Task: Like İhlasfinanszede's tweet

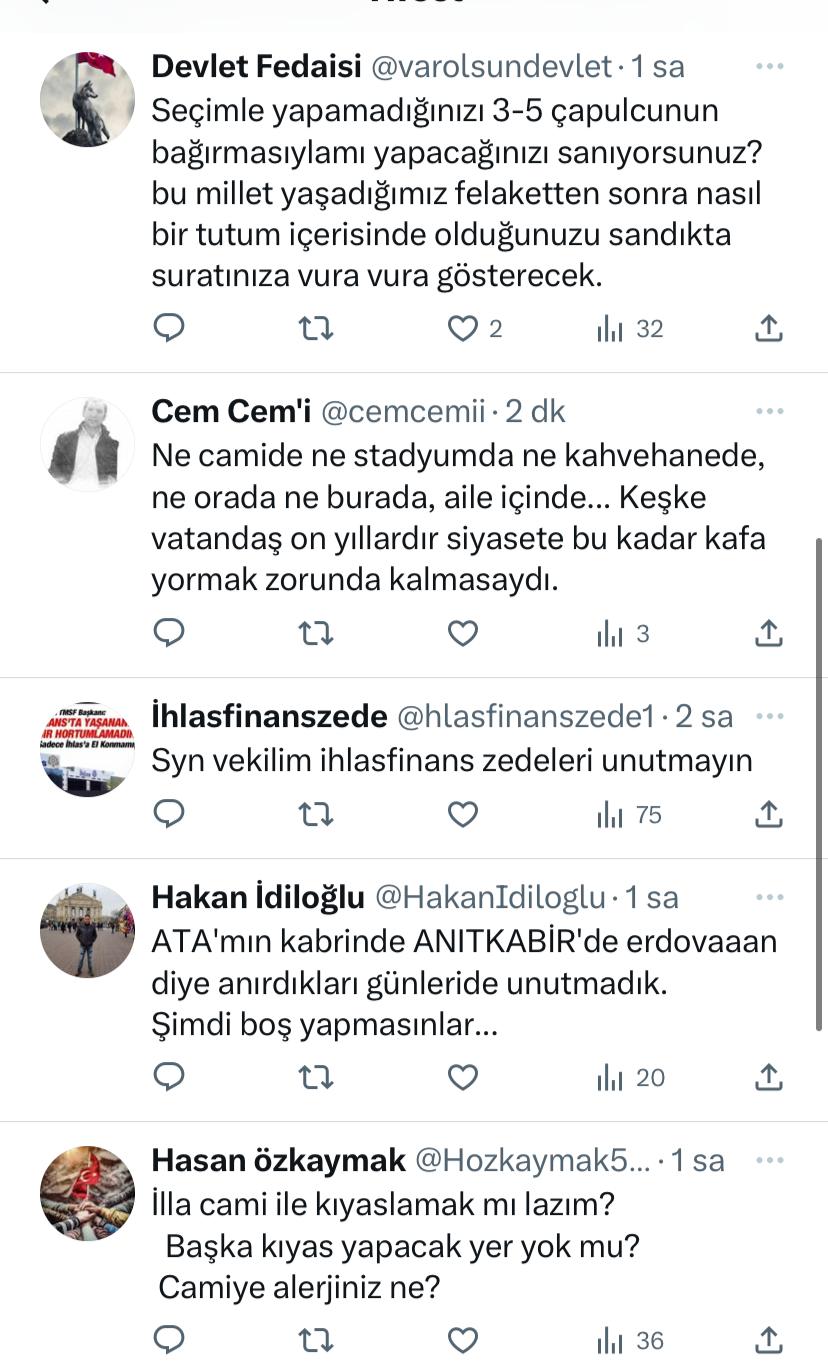Action: tap(462, 815)
